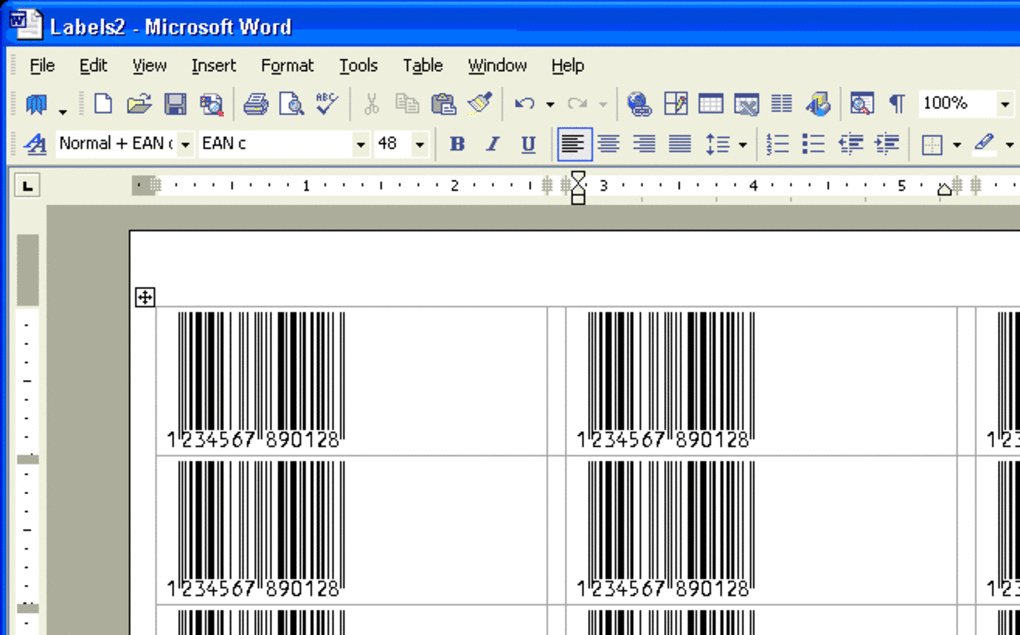This screenshot has height=635, width=1020.
Task: Toggle Italic formatting
Action: 493,144
